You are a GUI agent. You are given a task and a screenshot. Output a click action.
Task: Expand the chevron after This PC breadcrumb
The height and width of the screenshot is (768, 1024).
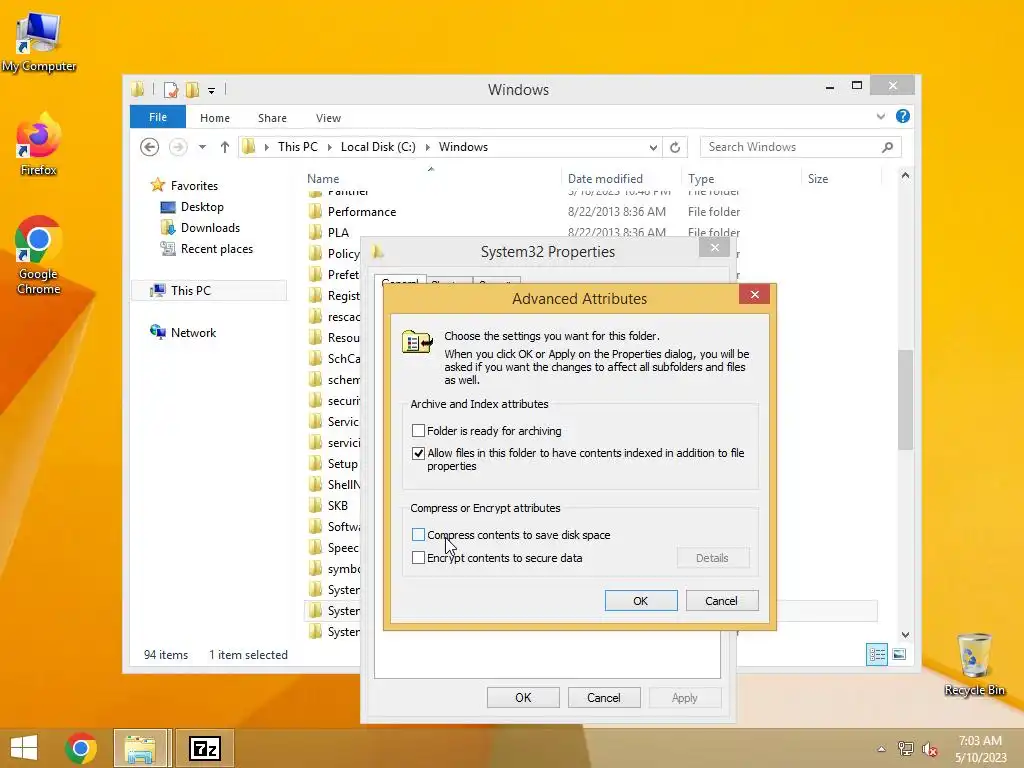[x=329, y=147]
